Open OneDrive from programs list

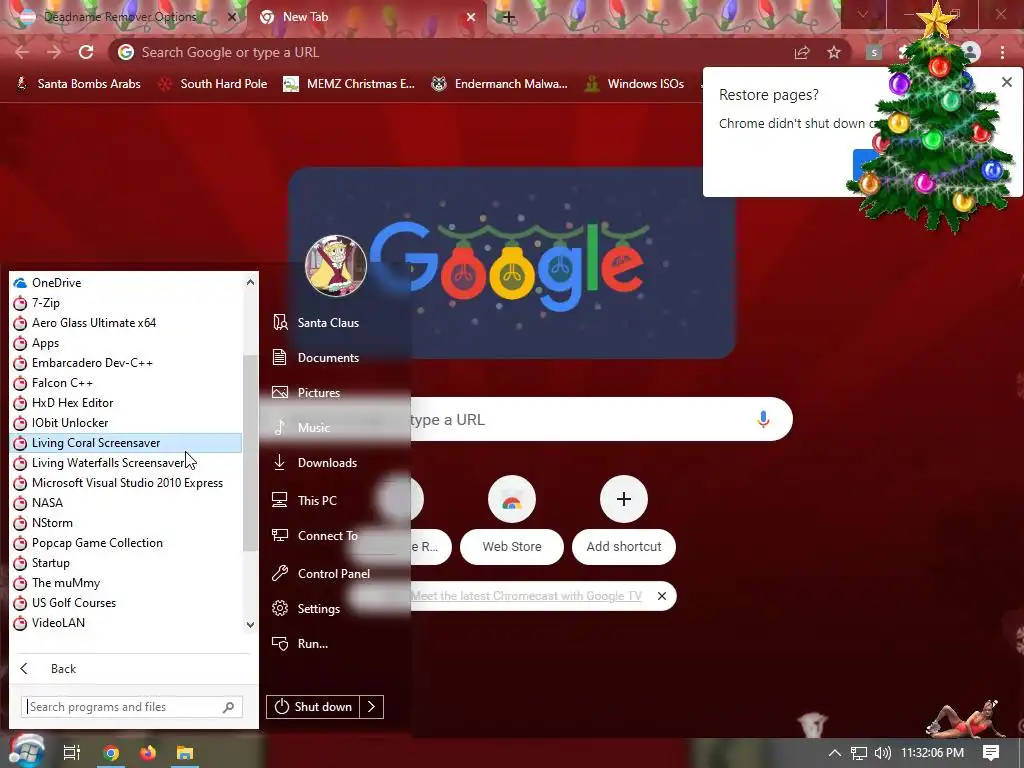[126, 283]
